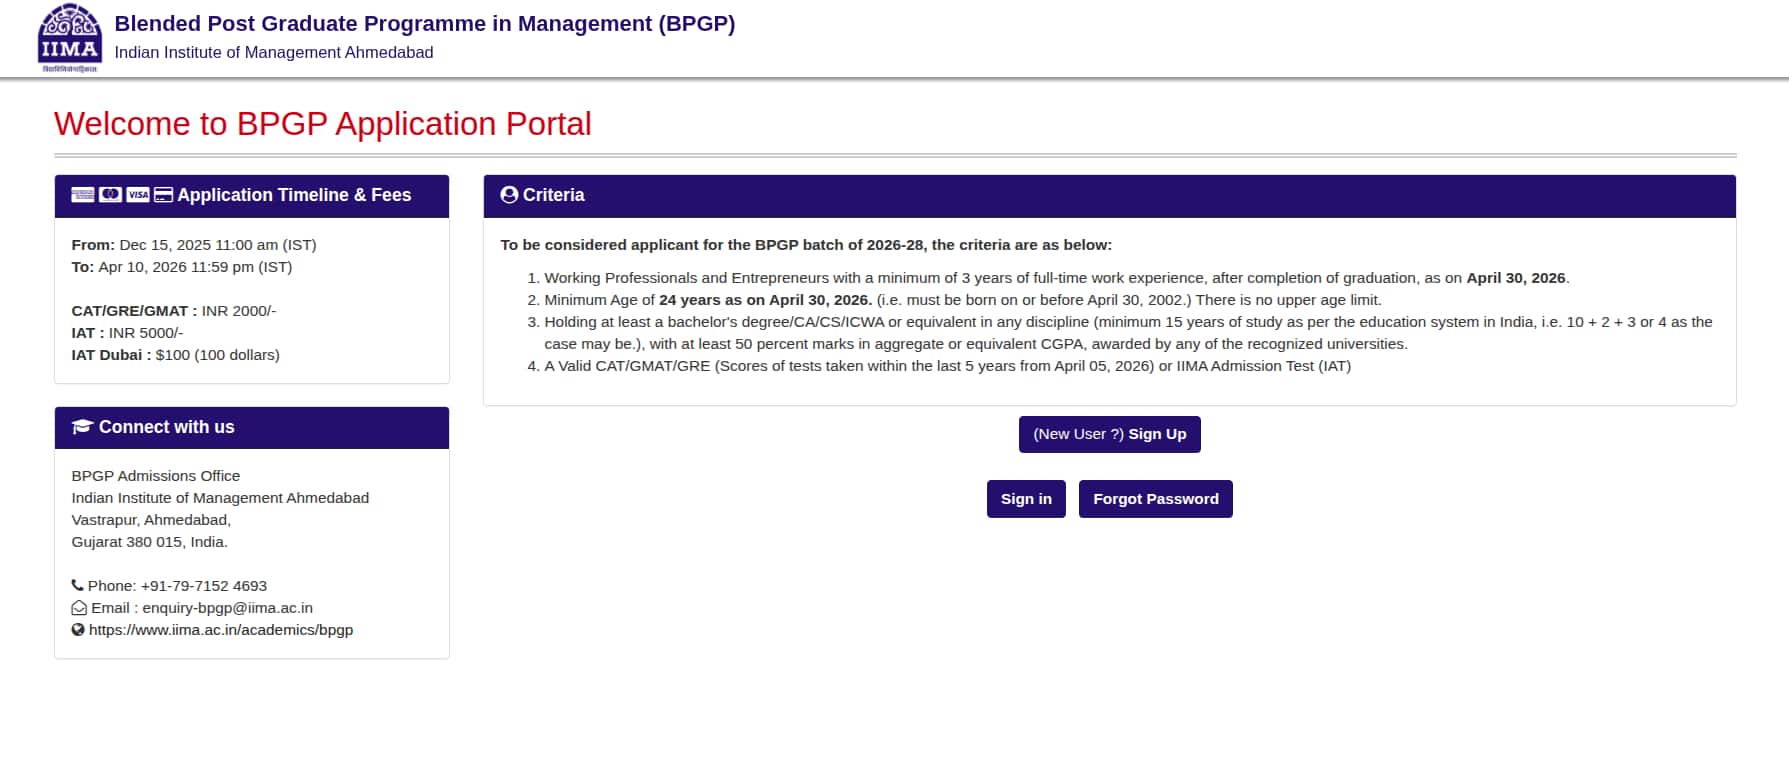The image size is (1789, 764).
Task: Click the American Express card icon
Action: (x=83, y=195)
